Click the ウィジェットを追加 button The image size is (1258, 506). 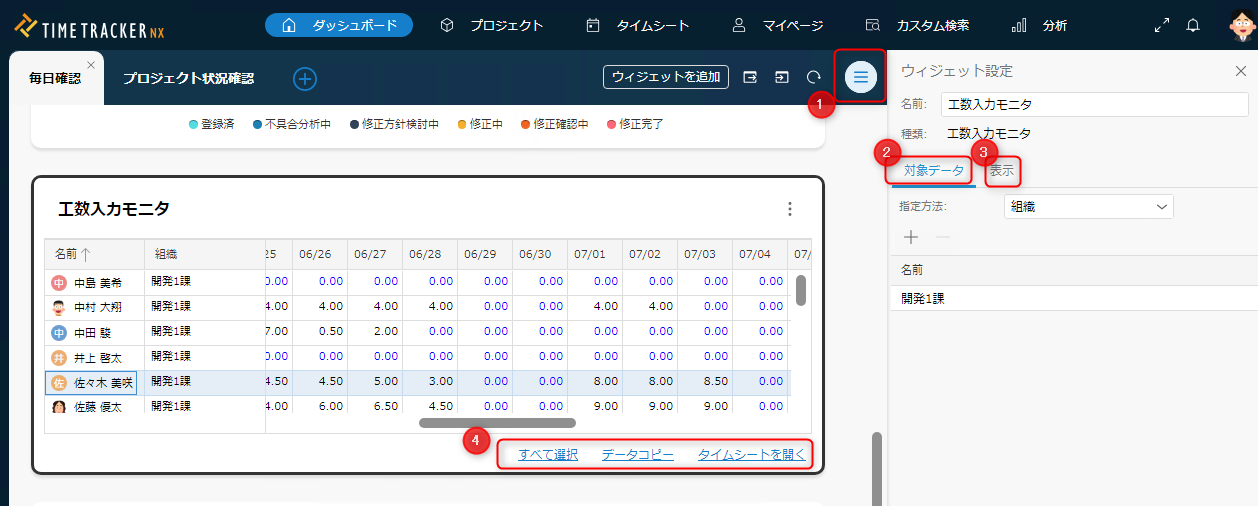(x=665, y=77)
